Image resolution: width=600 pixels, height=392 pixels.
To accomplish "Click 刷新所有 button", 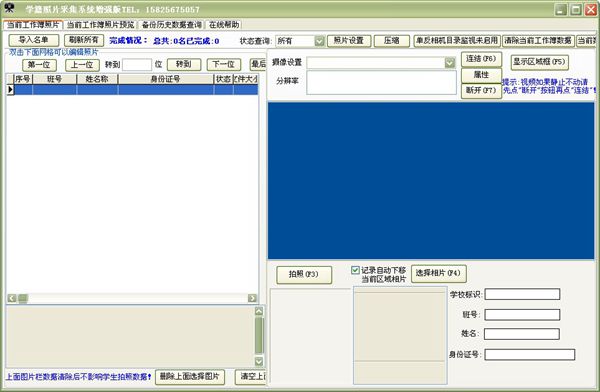I will [x=84, y=40].
